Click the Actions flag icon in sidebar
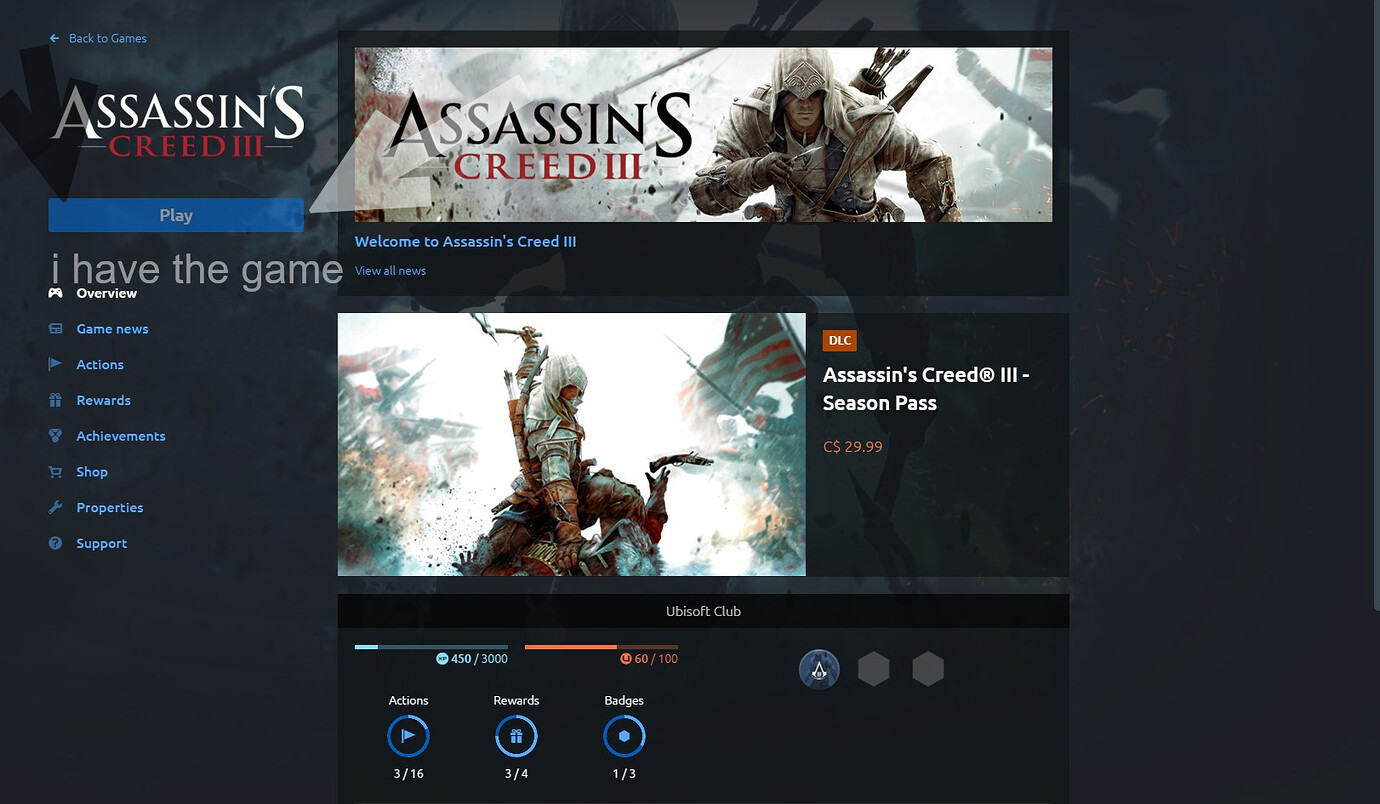Screen dimensions: 1380x804 pos(55,365)
